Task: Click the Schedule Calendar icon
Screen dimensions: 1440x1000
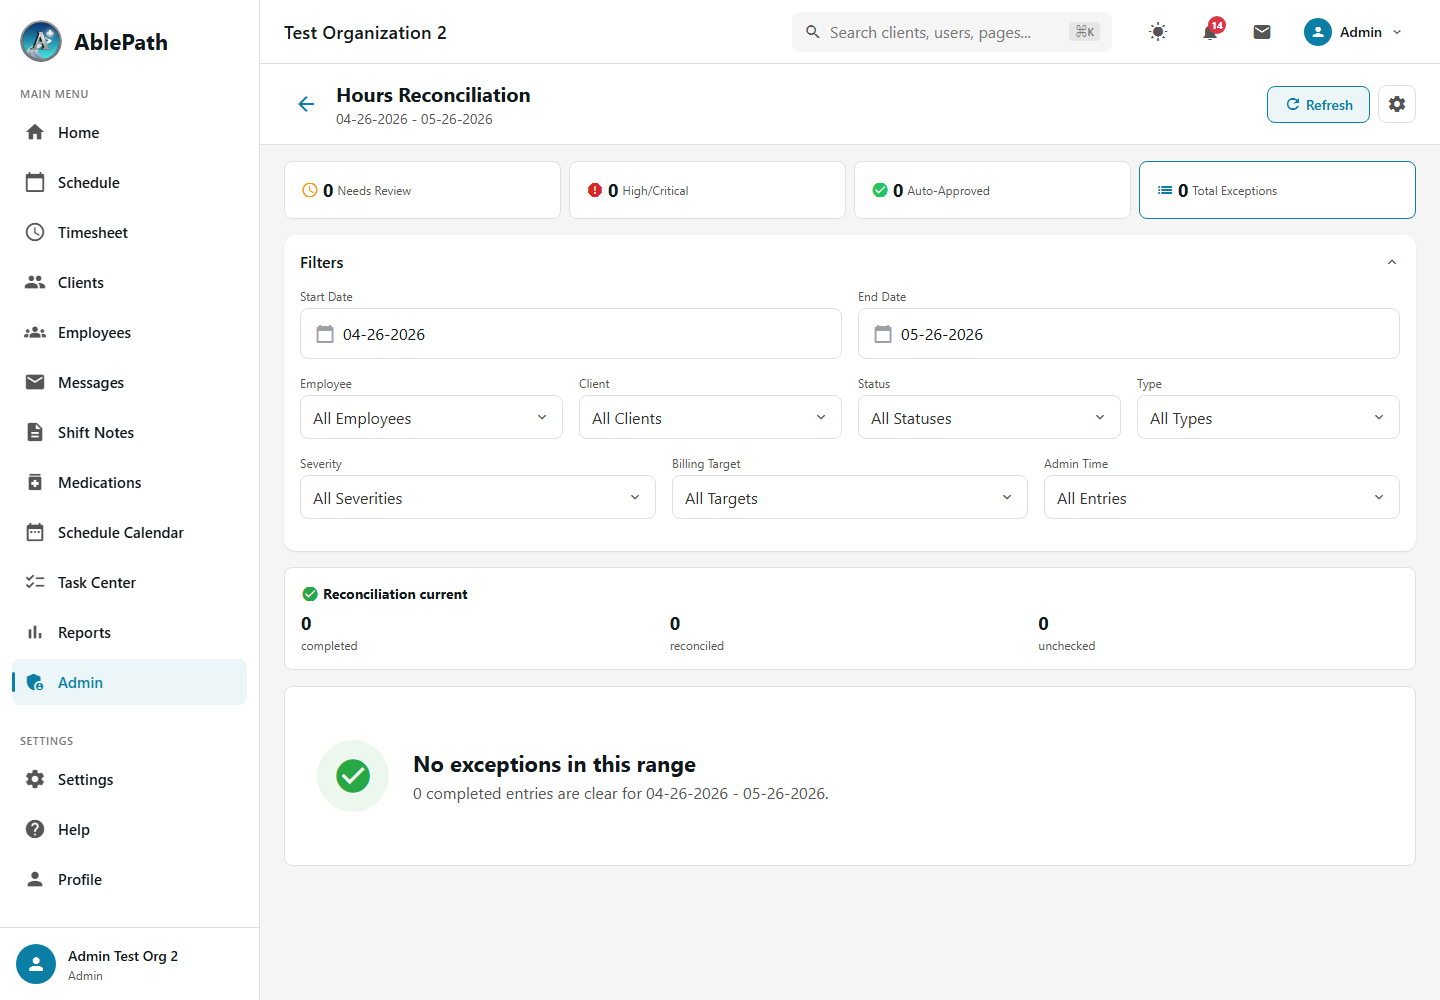Action: pos(35,532)
